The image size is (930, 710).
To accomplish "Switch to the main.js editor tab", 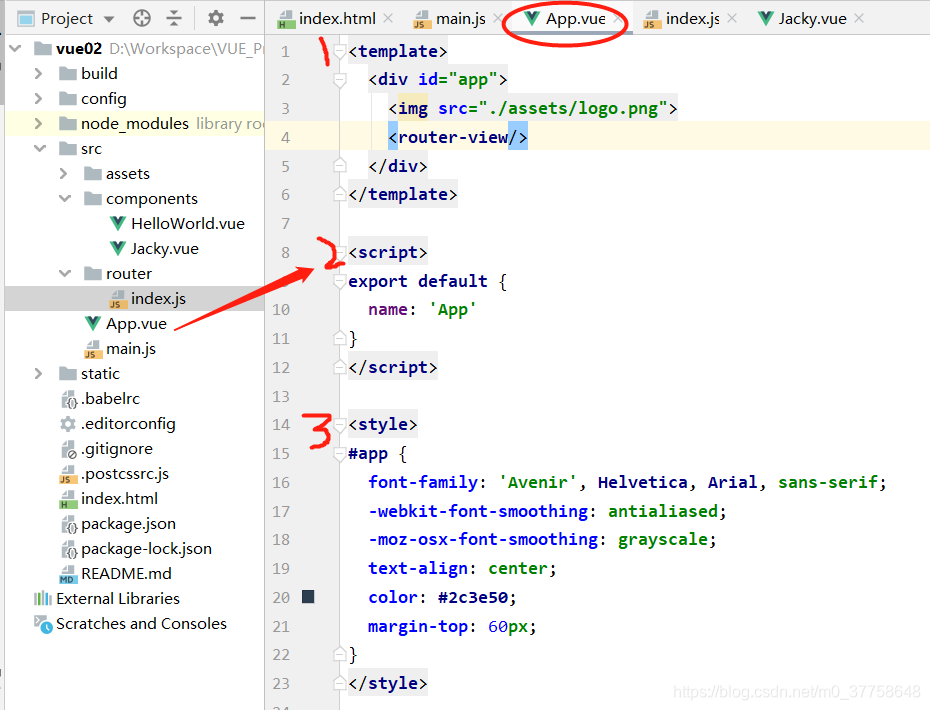I will (460, 19).
